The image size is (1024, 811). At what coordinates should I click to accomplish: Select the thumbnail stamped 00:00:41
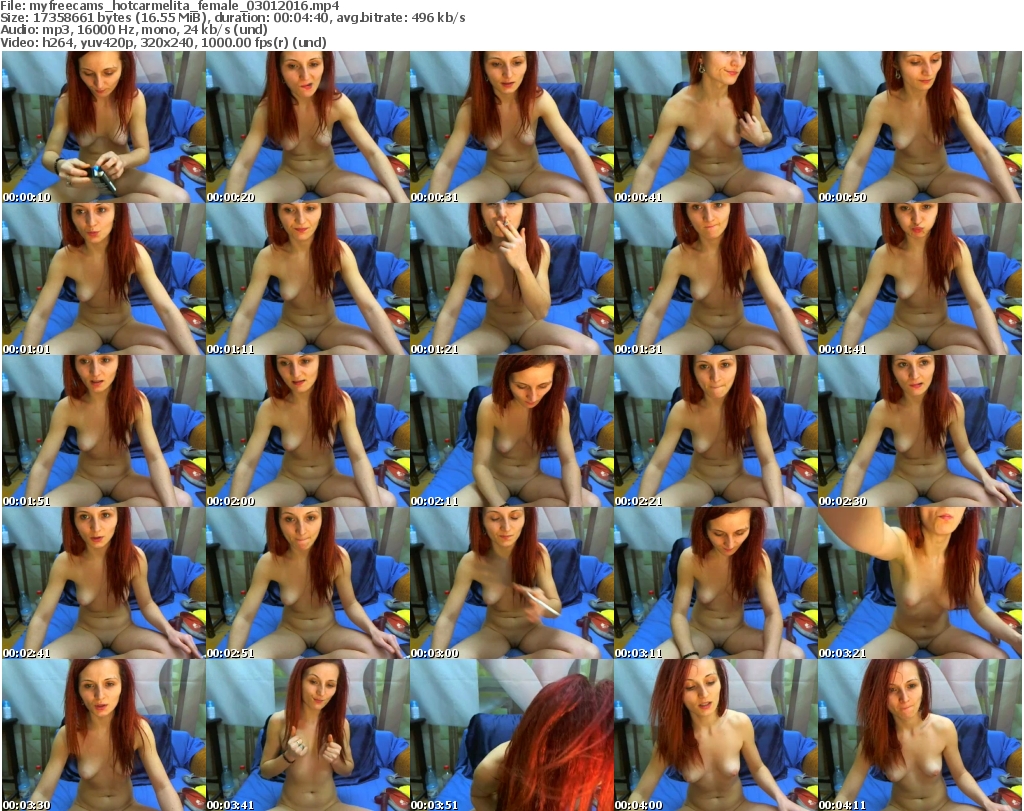(715, 127)
